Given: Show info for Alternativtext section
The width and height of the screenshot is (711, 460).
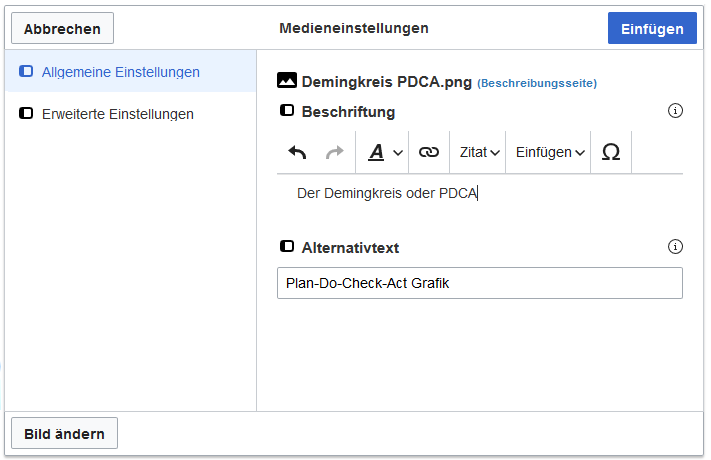Looking at the screenshot, I should [675, 247].
